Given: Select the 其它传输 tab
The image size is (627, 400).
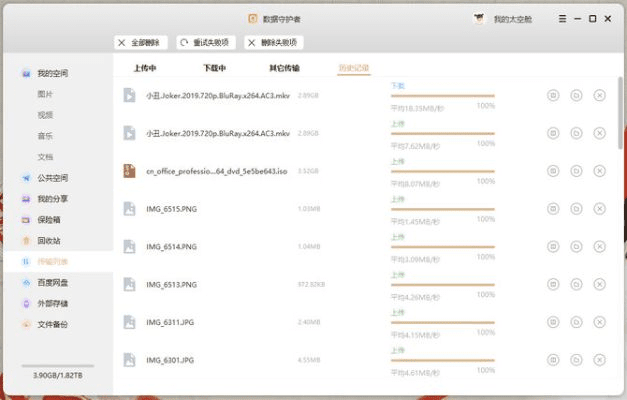Looking at the screenshot, I should 284,68.
